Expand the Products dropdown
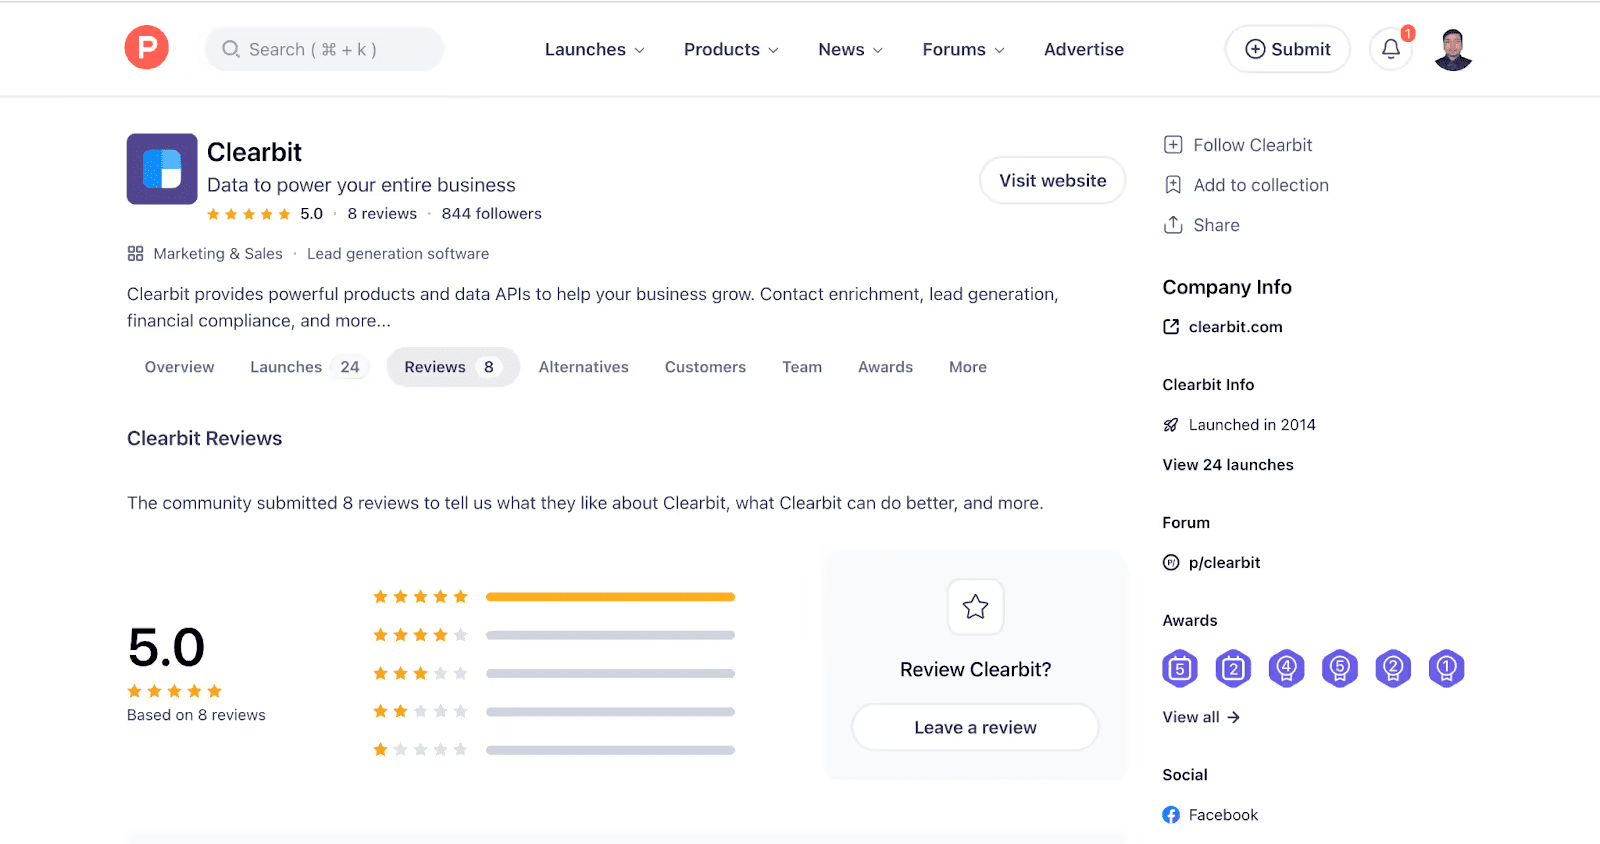Viewport: 1600px width, 844px height. point(730,49)
